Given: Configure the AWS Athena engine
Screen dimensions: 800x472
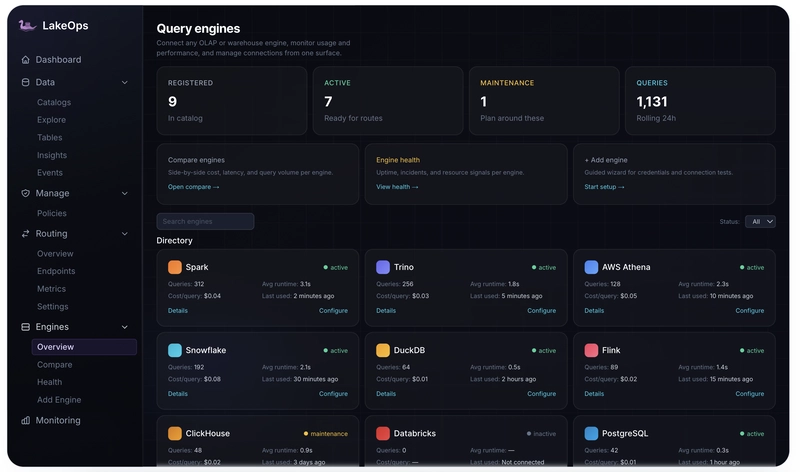Looking at the screenshot, I should [749, 311].
